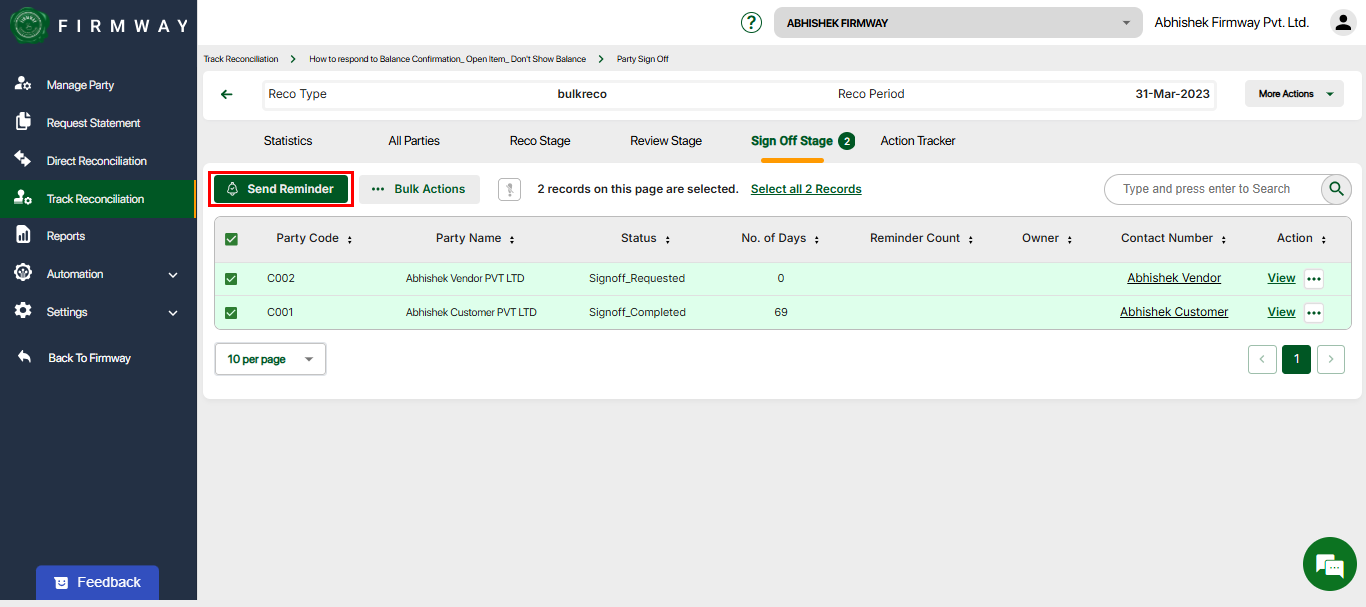Open three-dot menu for row C002
Screen dimensions: 1366x607
tap(1313, 279)
